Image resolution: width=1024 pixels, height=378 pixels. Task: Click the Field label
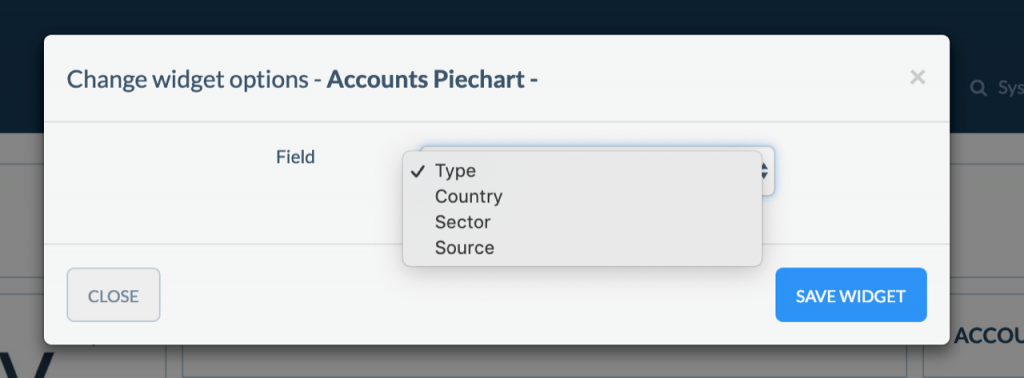pyautogui.click(x=295, y=157)
